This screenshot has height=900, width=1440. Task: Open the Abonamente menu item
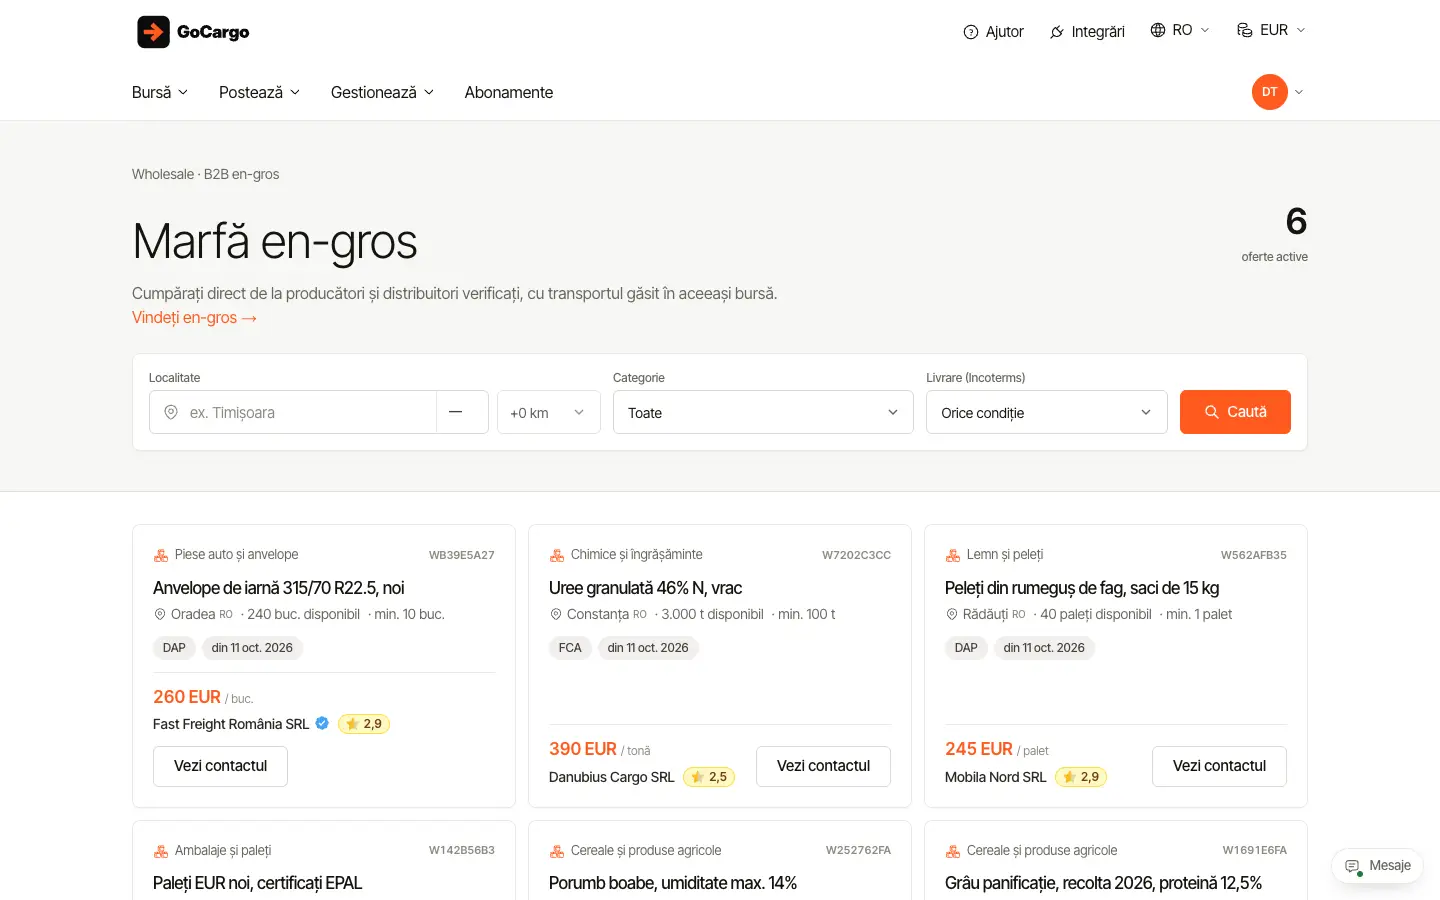[509, 92]
